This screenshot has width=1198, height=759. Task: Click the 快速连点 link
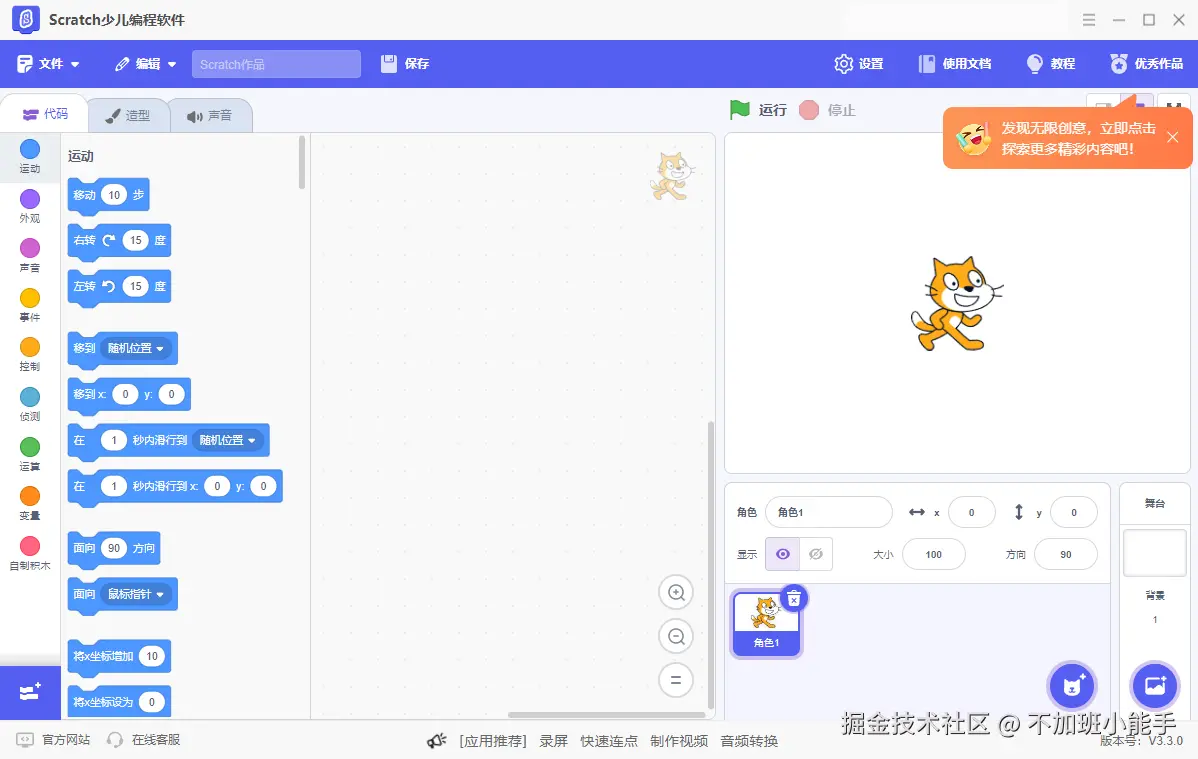coord(609,741)
